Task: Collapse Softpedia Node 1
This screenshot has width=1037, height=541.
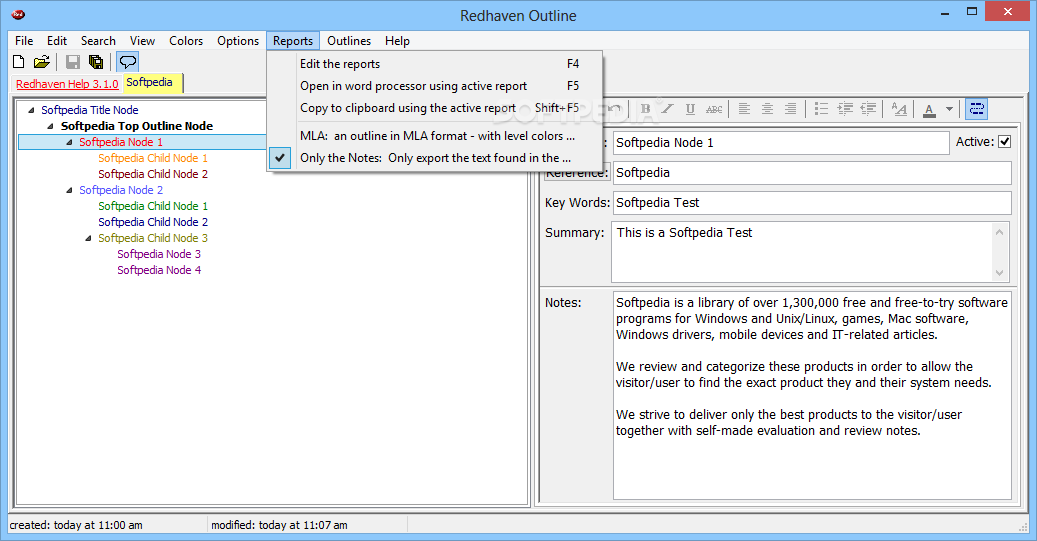Action: [69, 142]
